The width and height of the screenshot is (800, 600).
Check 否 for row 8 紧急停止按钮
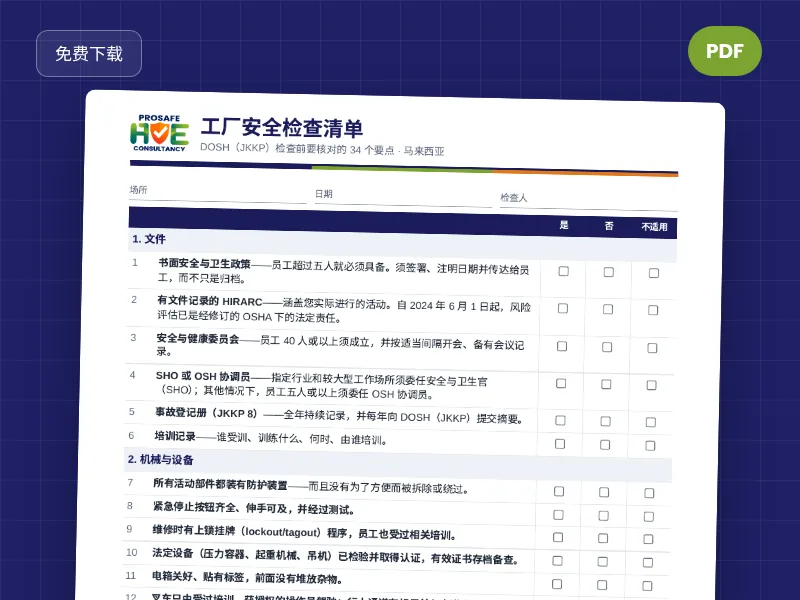point(604,516)
